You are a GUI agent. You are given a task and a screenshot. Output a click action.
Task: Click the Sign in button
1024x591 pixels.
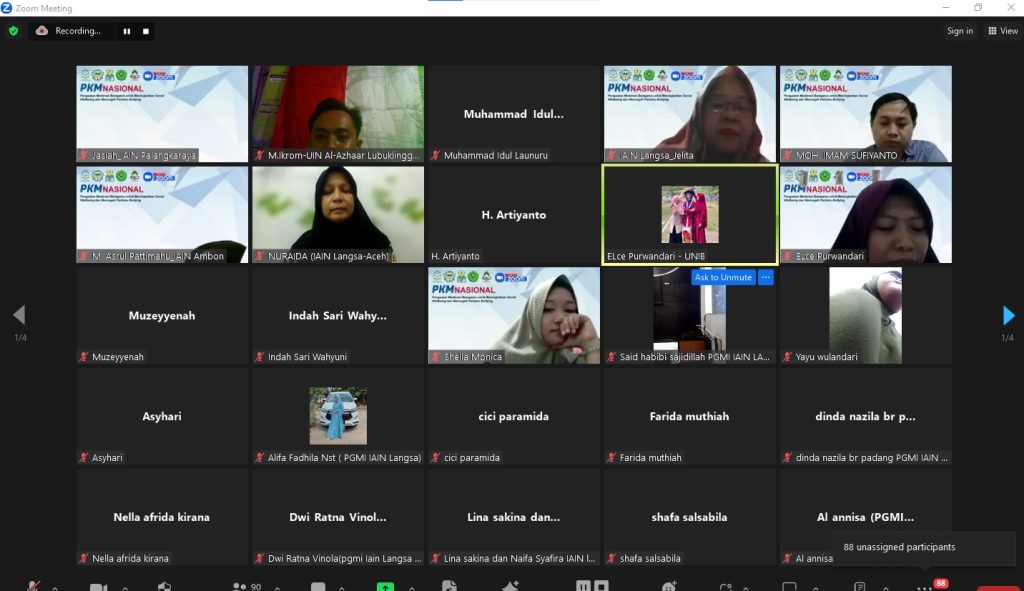[960, 31]
